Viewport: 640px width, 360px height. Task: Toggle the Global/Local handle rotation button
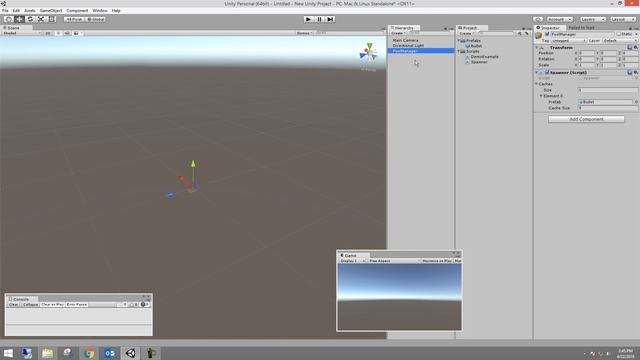96,19
